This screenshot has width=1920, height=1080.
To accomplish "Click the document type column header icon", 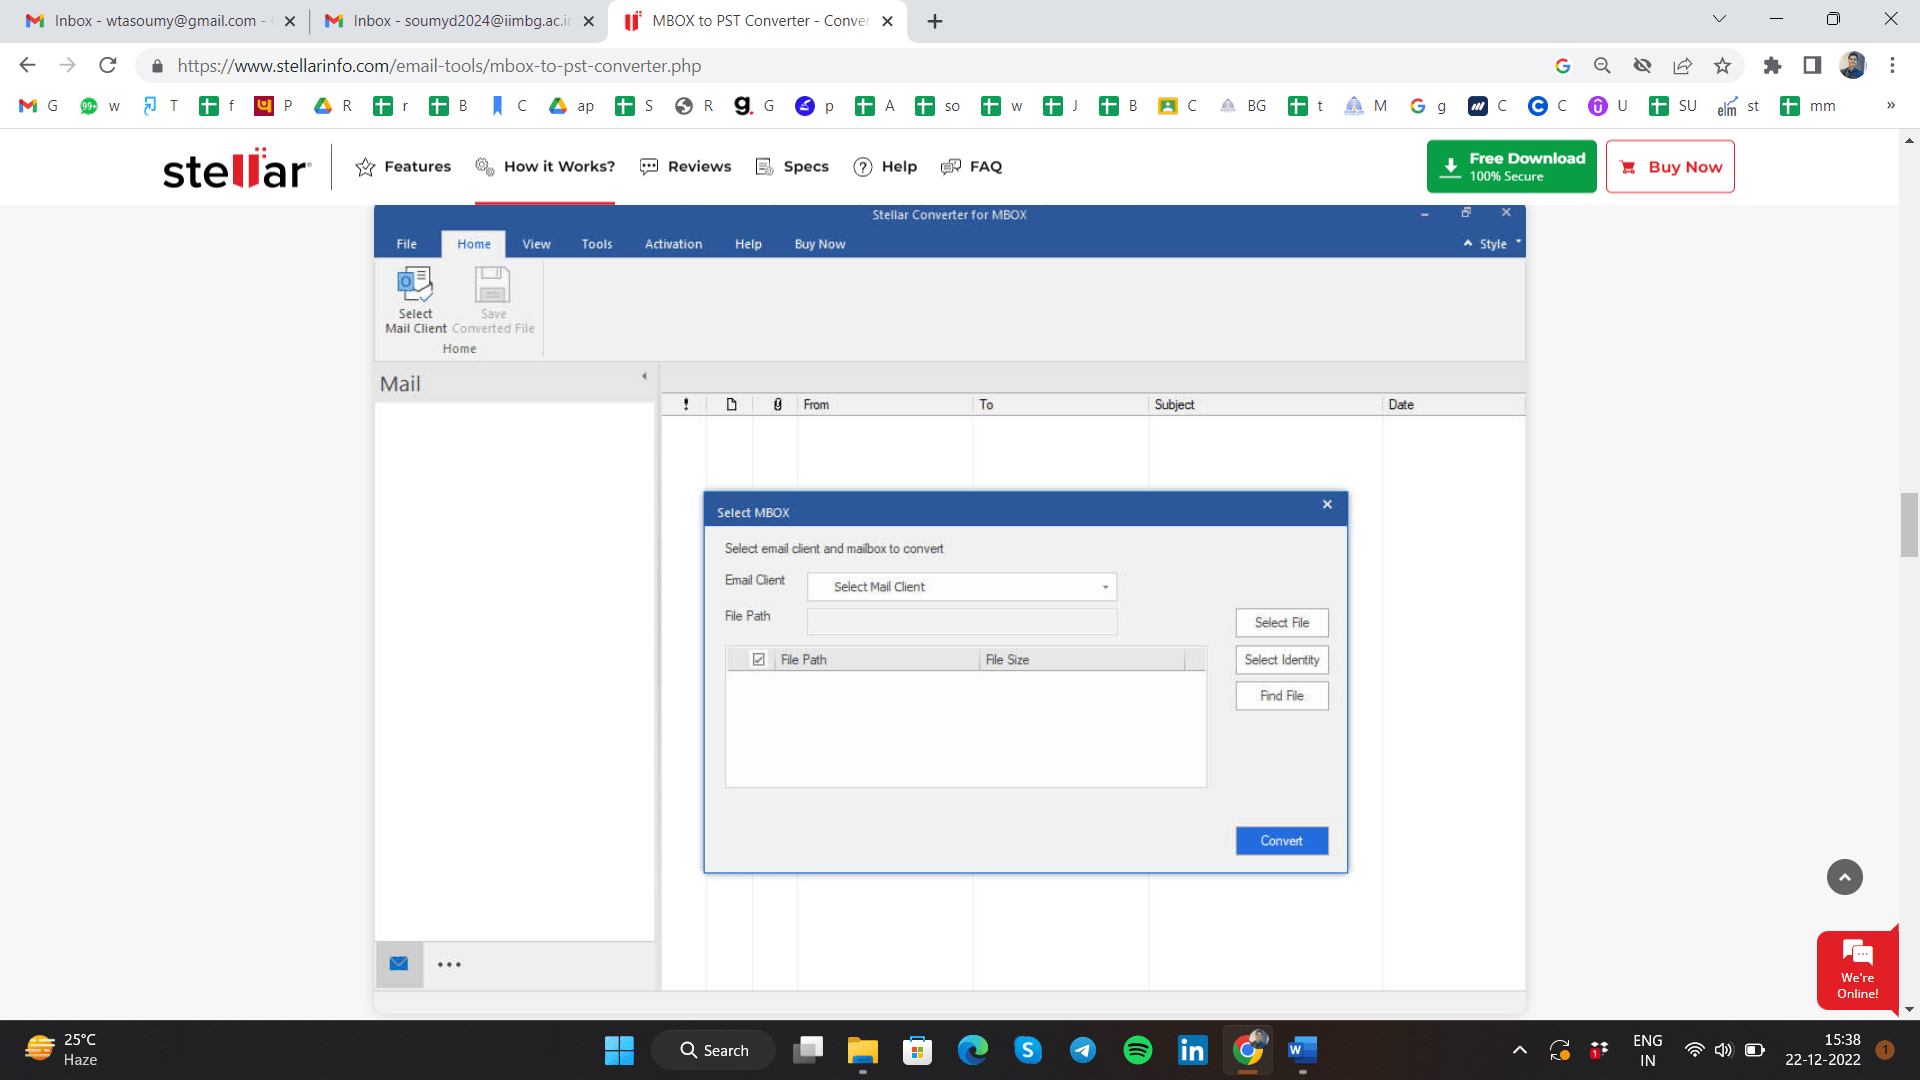I will coord(731,405).
